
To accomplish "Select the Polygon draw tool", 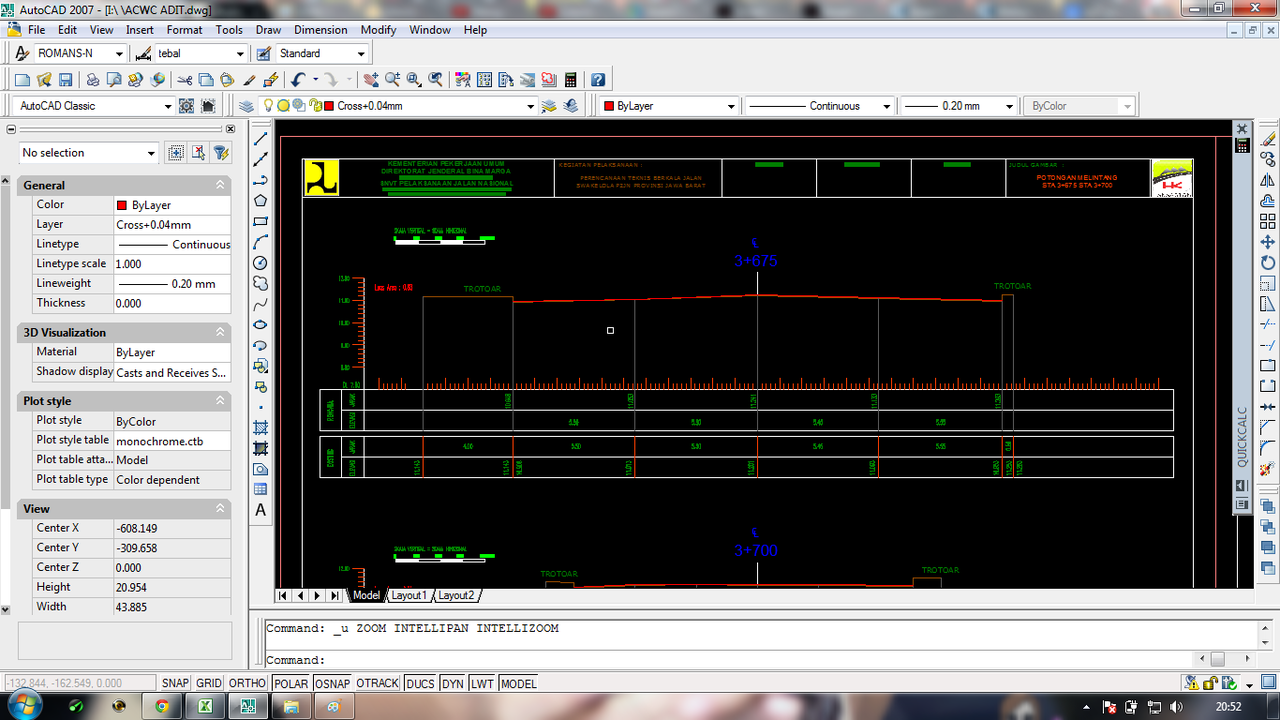I will pos(261,201).
